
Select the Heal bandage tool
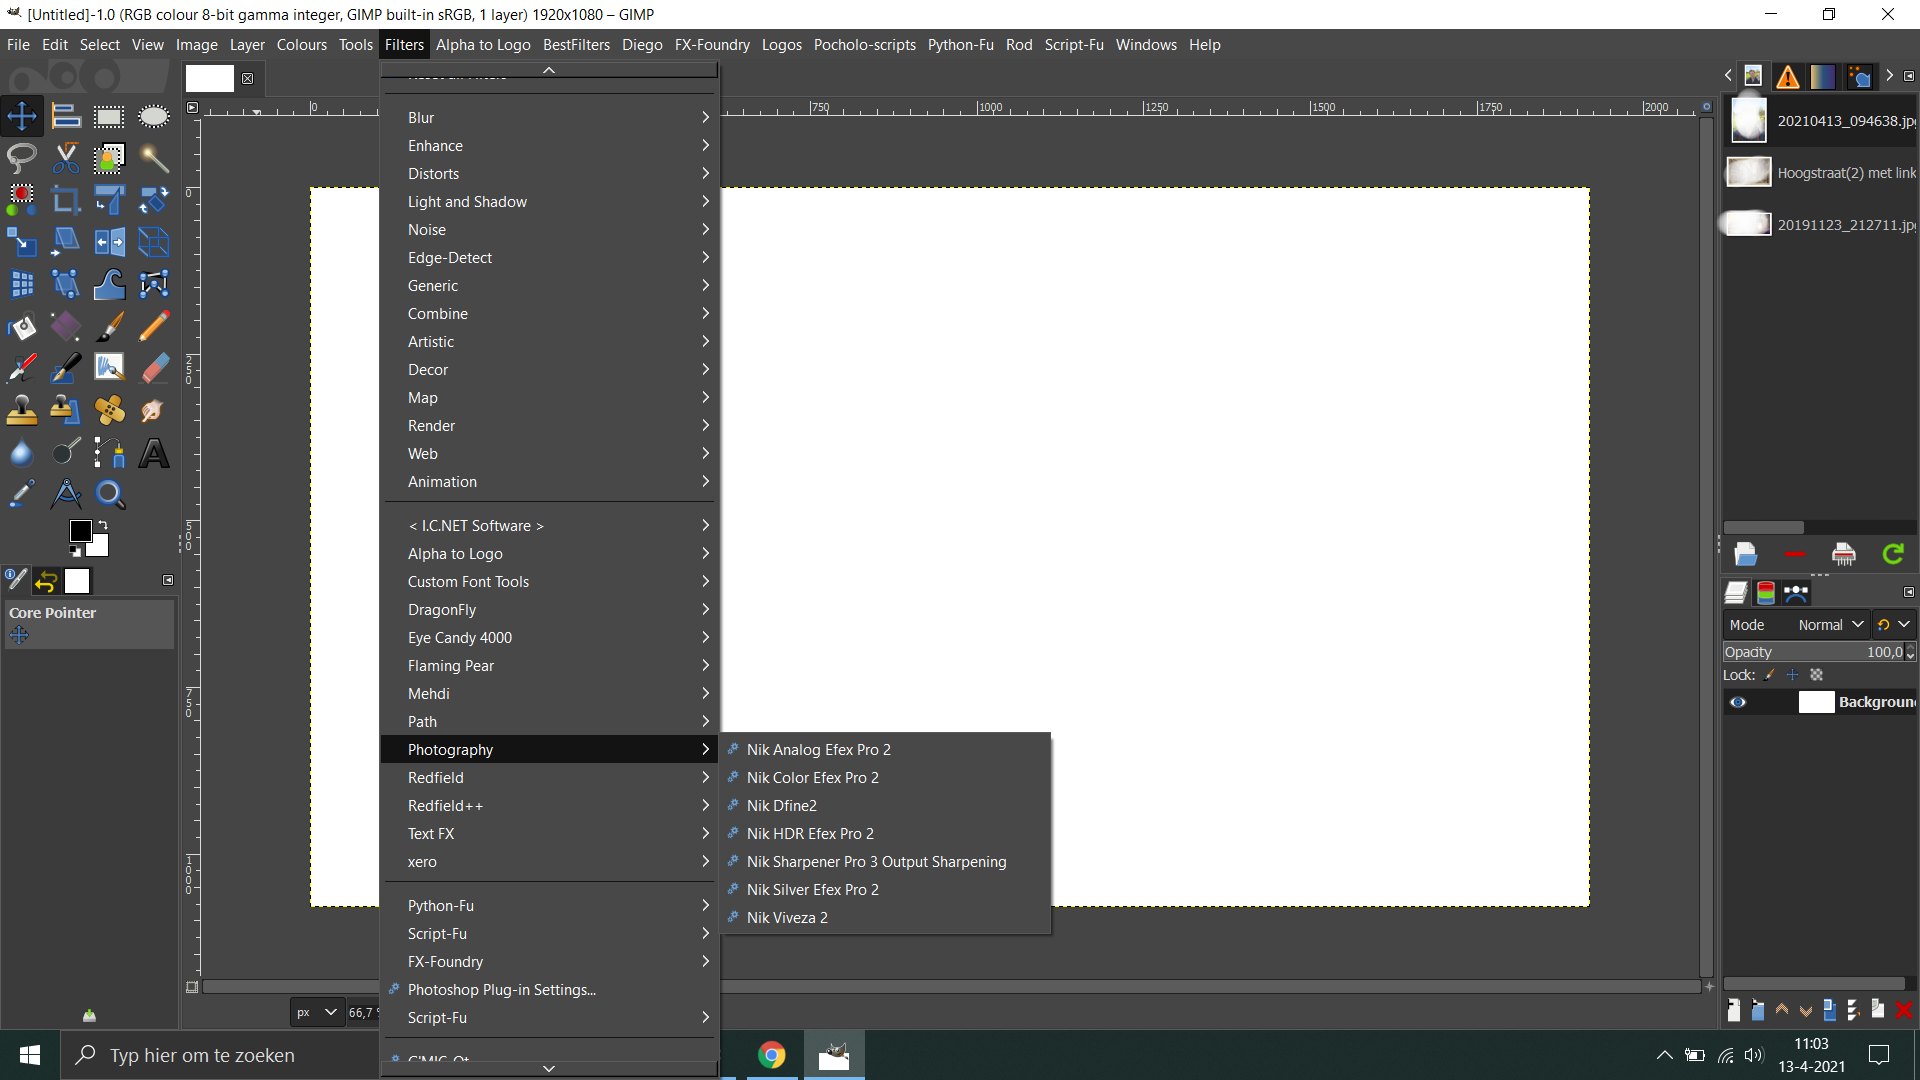point(109,410)
